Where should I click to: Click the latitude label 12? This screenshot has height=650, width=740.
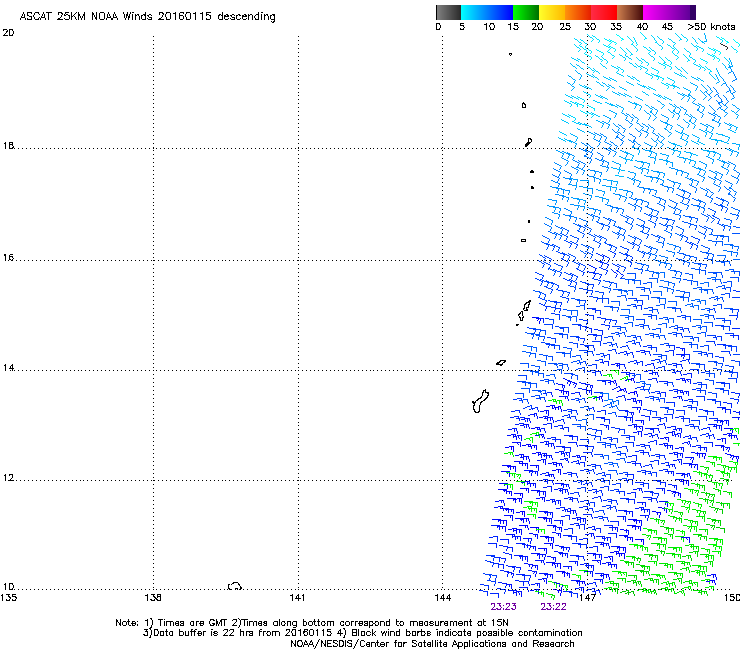point(8,478)
